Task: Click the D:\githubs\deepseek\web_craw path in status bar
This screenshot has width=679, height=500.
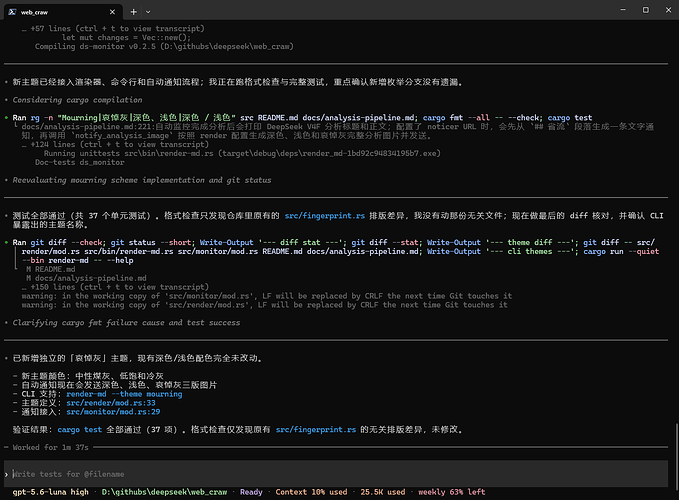Action: click(164, 492)
